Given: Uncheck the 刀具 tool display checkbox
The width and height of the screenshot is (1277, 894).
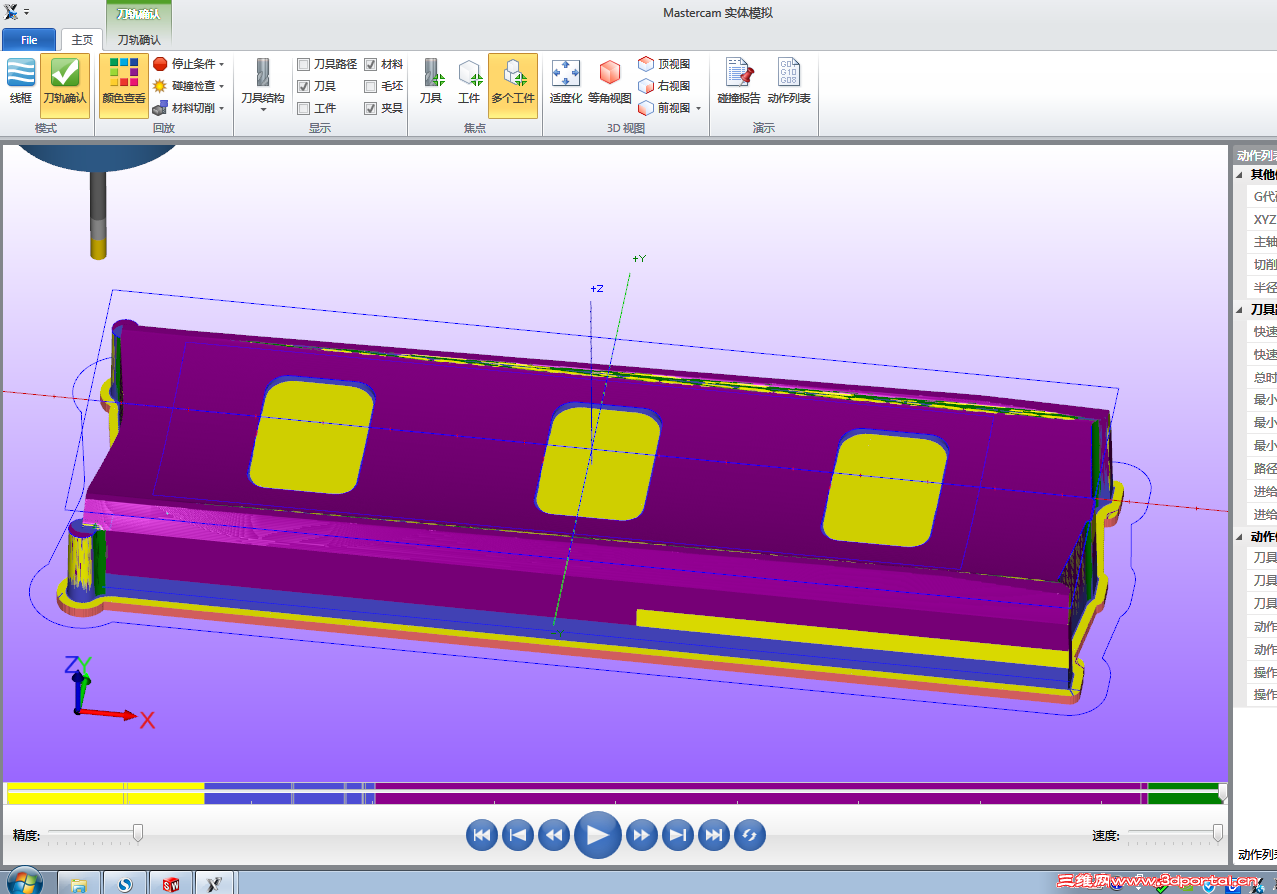Looking at the screenshot, I should [304, 86].
